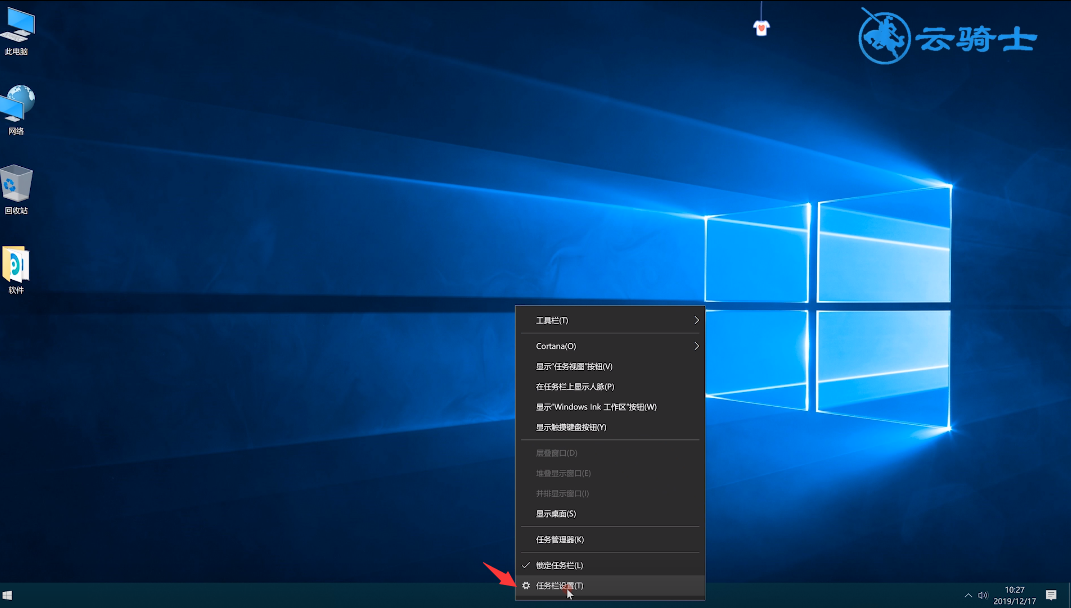Toggle 显示触摸键盘按钮(Y) option
The width and height of the screenshot is (1071, 608).
[x=611, y=428]
